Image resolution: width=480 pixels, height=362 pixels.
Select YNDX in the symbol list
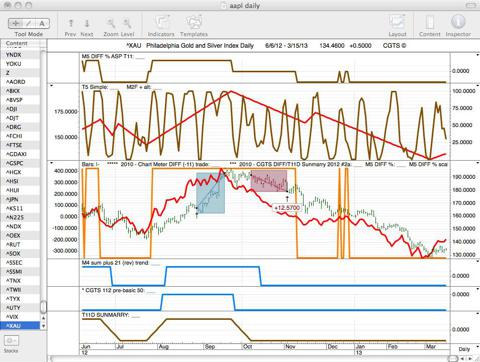(x=20, y=55)
